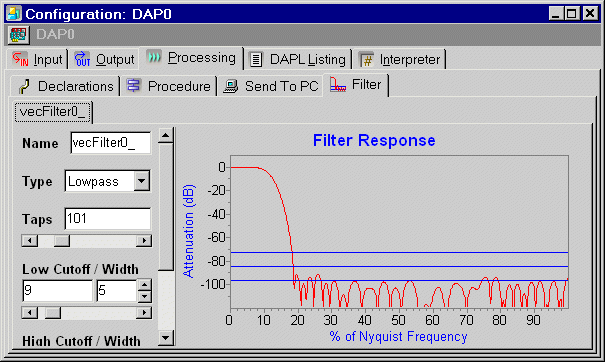Viewport: 605px width, 362px height.
Task: Click the Procedure tab icon
Action: [134, 85]
